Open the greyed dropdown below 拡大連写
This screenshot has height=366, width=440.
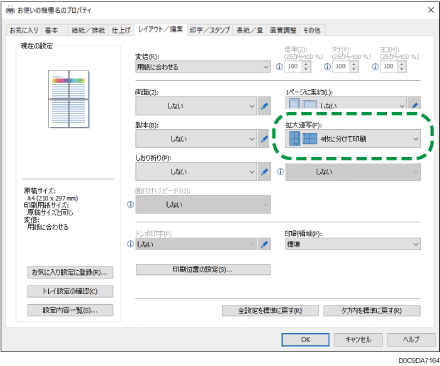tap(353, 172)
